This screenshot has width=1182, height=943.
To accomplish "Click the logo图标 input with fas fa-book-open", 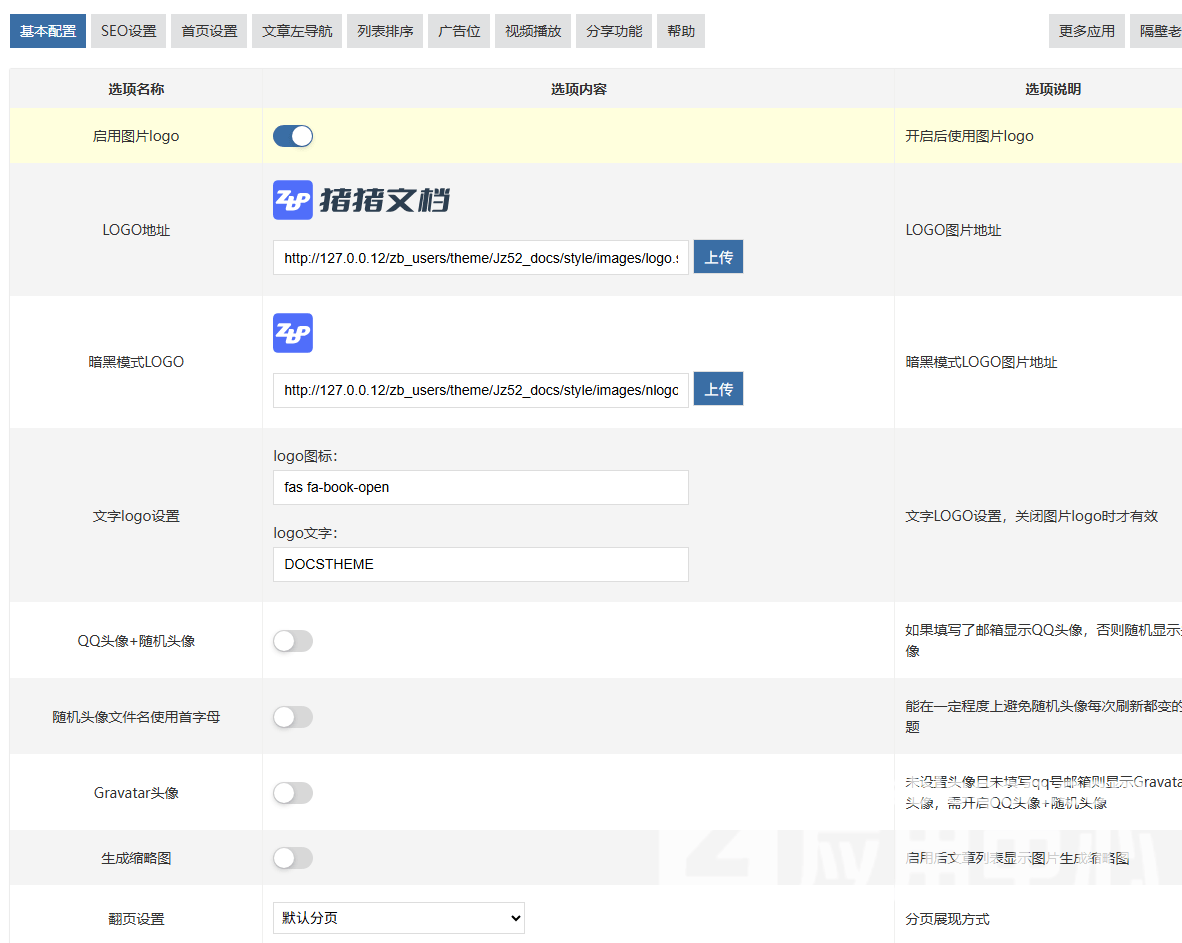I will pos(480,488).
